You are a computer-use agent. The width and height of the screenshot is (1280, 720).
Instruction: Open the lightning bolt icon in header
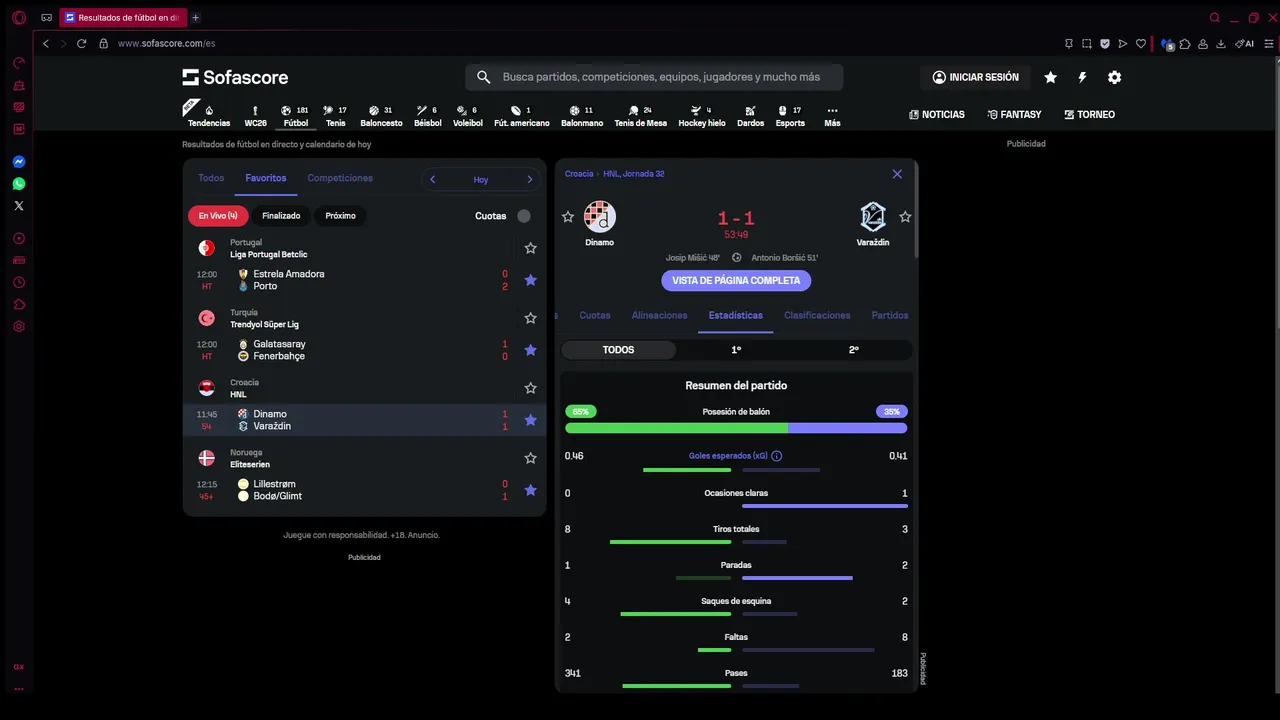tap(1082, 77)
